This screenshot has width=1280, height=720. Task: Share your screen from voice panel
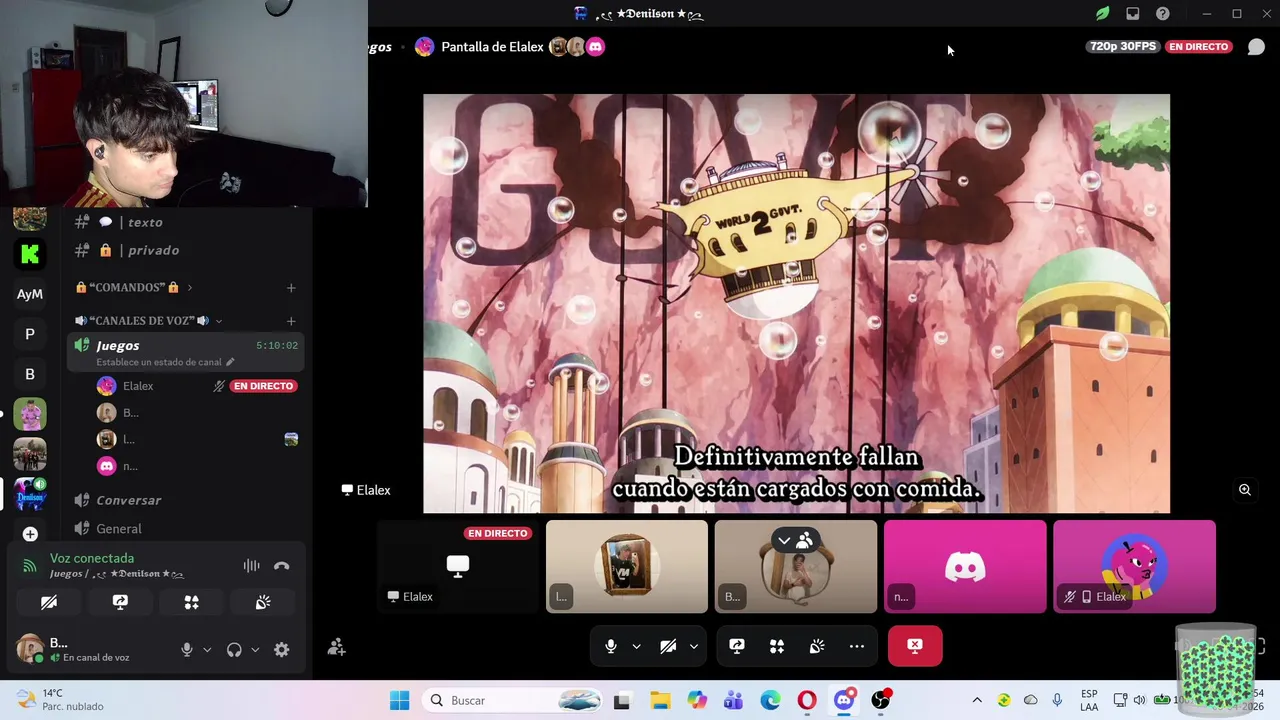(x=120, y=602)
